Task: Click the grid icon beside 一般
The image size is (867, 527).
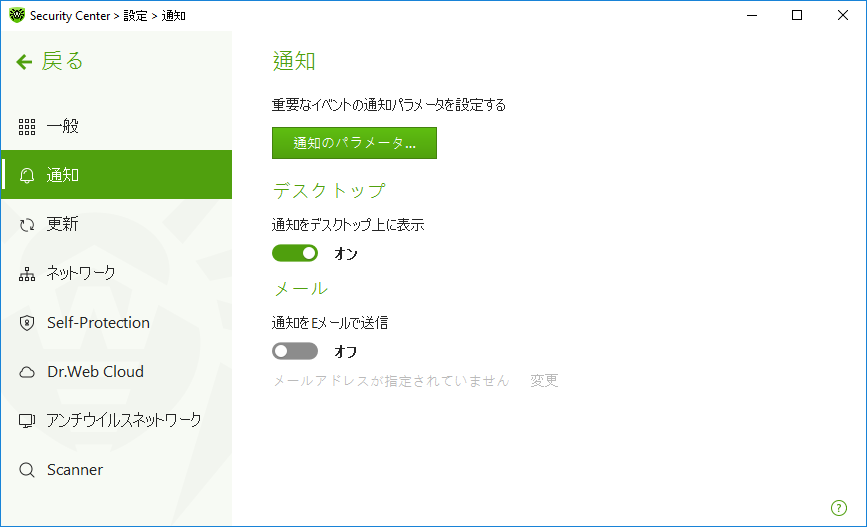Action: coord(27,127)
